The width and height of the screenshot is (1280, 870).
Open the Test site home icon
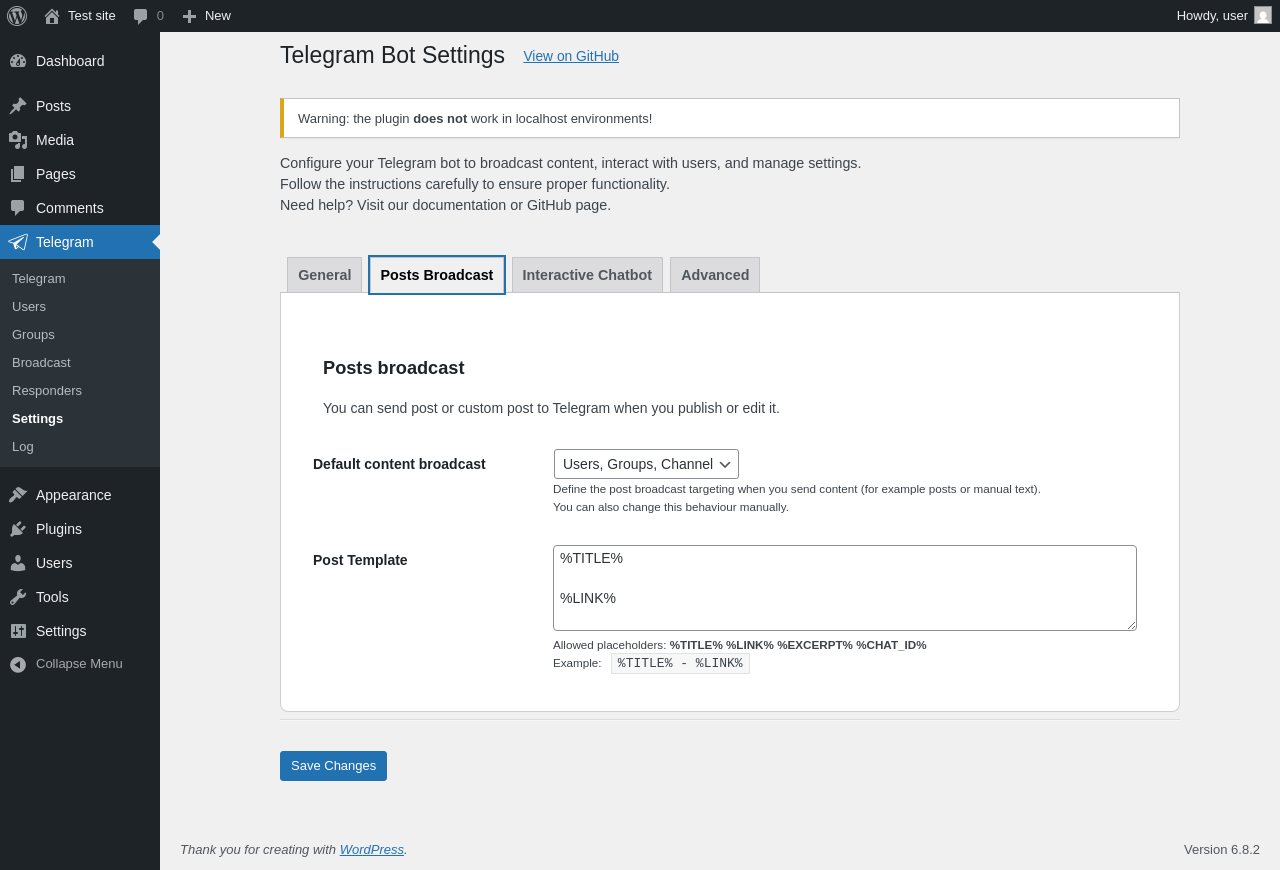tap(52, 16)
